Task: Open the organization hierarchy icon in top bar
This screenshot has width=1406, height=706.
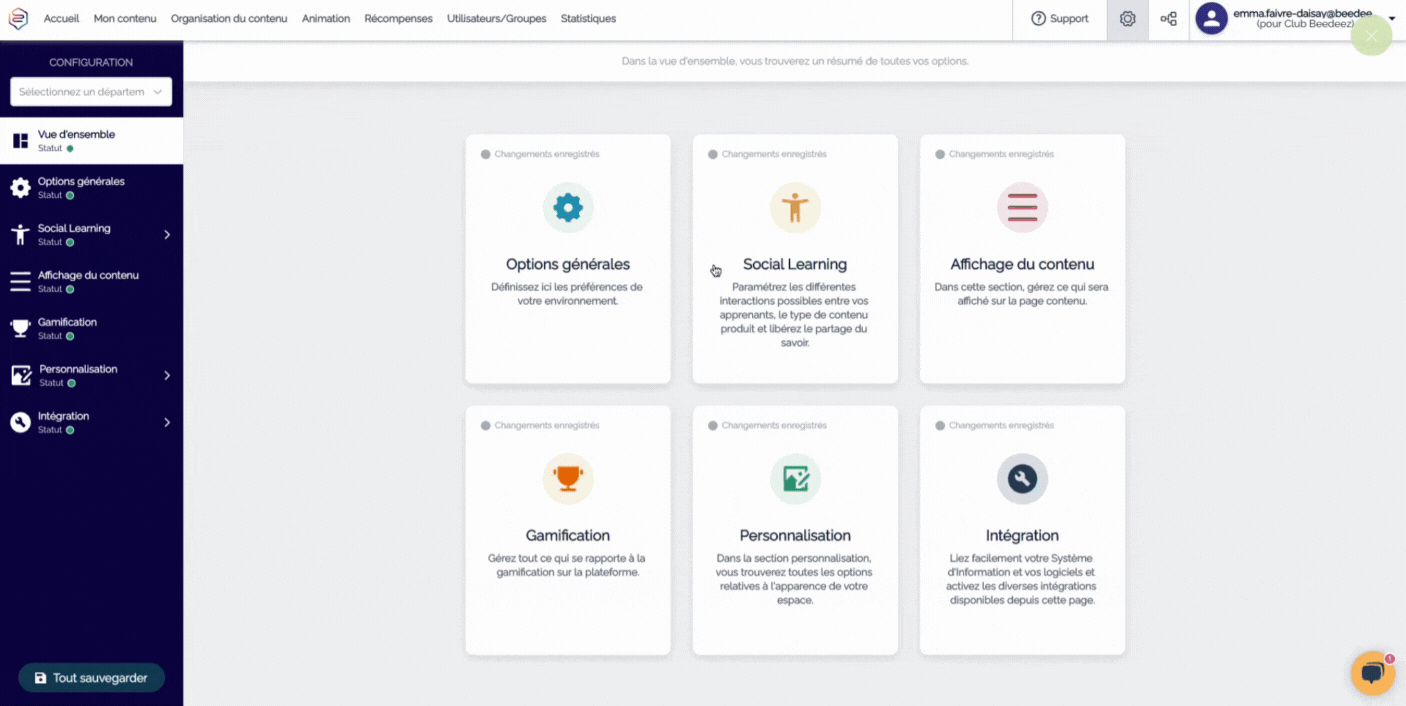Action: 1168,19
